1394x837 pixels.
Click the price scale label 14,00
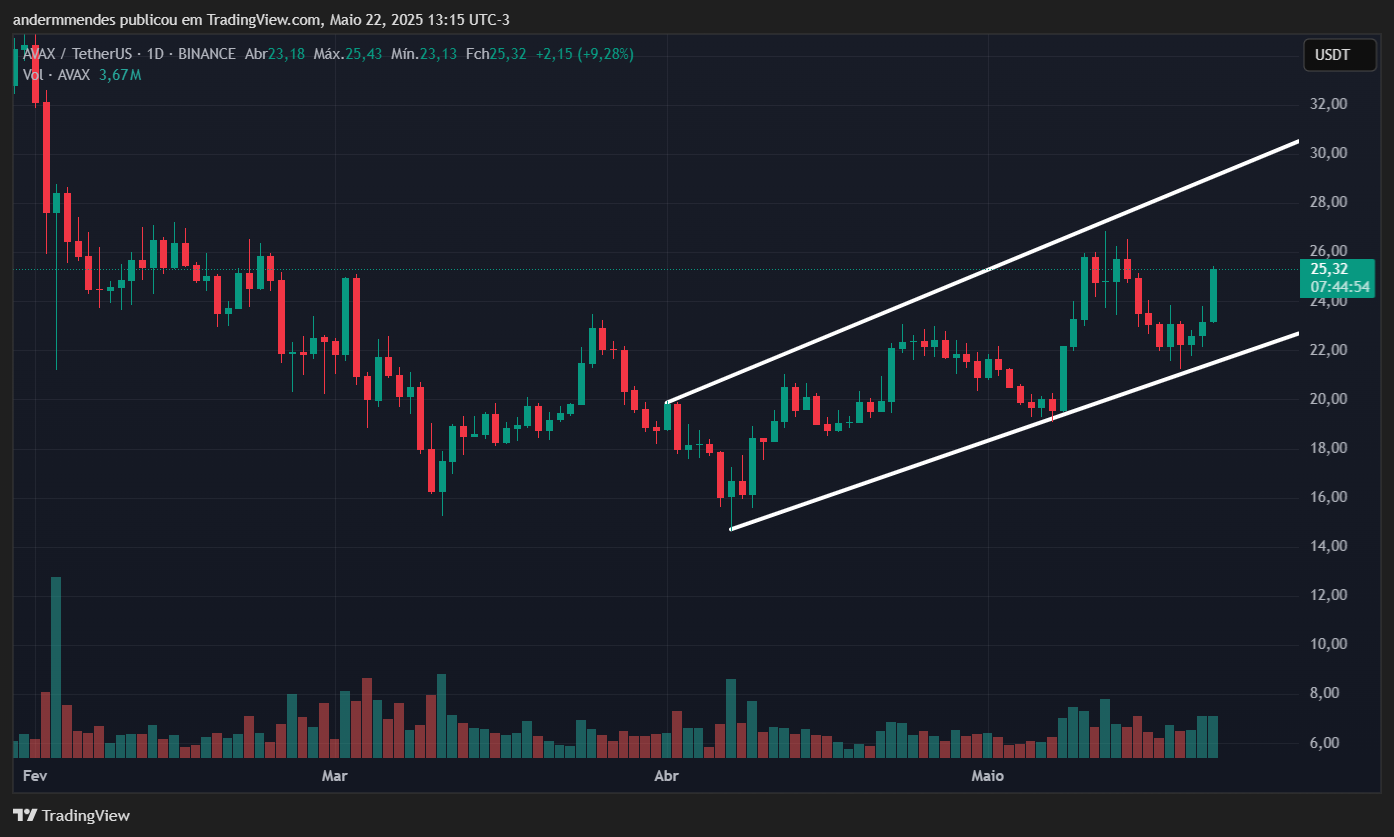point(1329,546)
